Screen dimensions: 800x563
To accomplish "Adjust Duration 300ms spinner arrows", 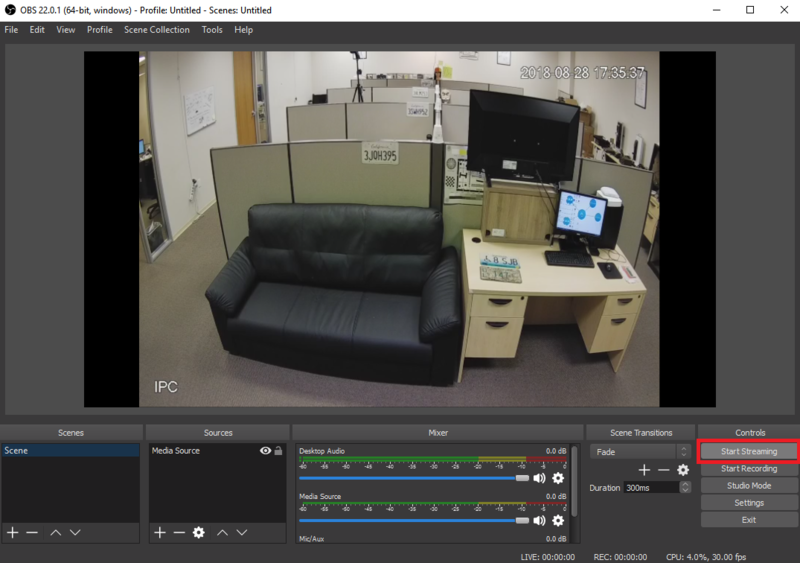I will (x=685, y=487).
